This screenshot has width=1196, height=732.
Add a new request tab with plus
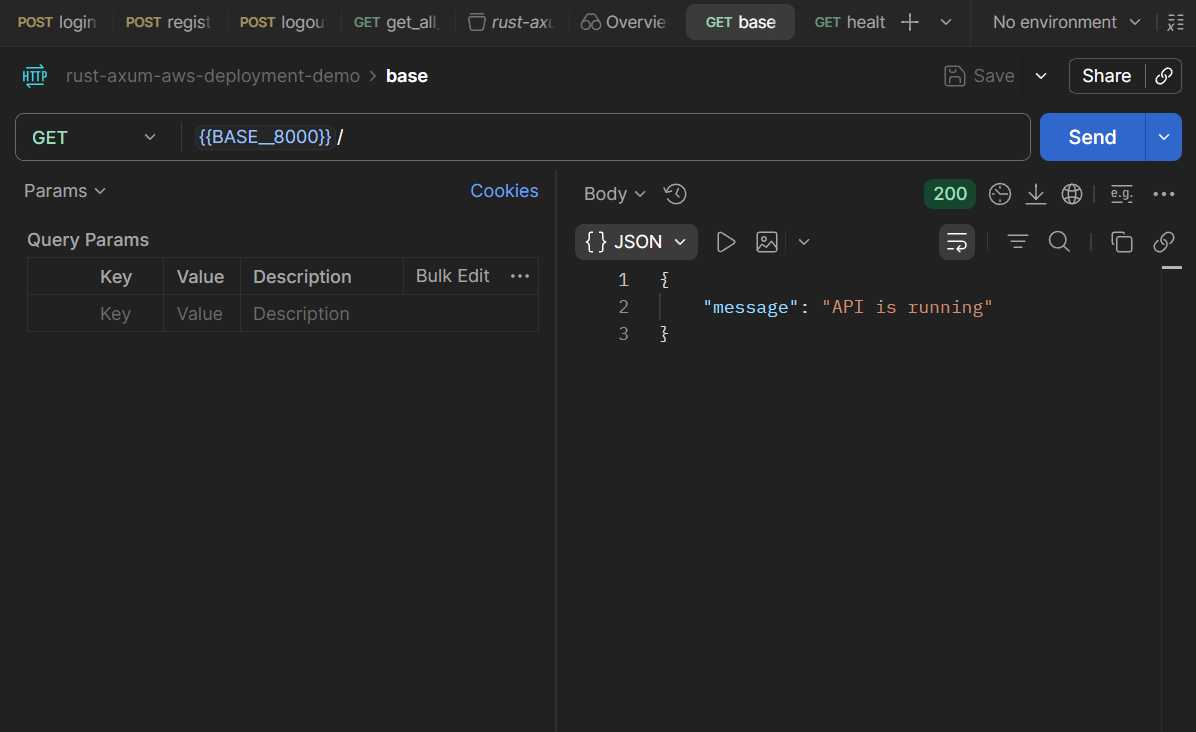pos(909,22)
